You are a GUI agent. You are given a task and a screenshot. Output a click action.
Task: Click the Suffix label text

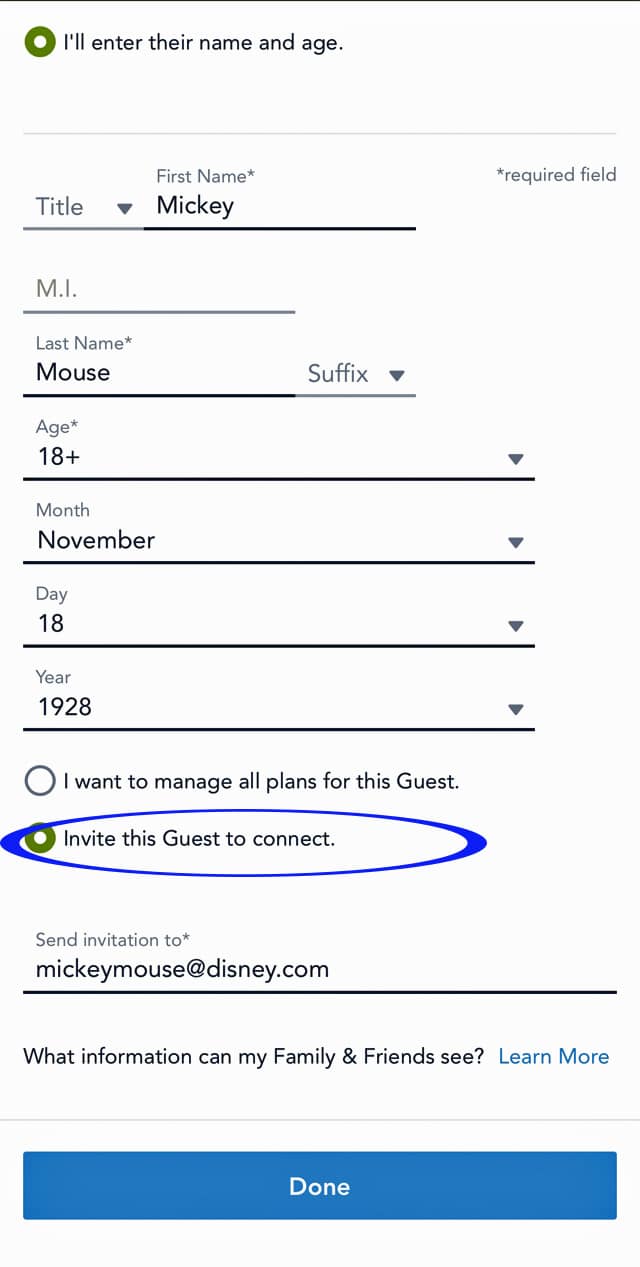pyautogui.click(x=338, y=373)
